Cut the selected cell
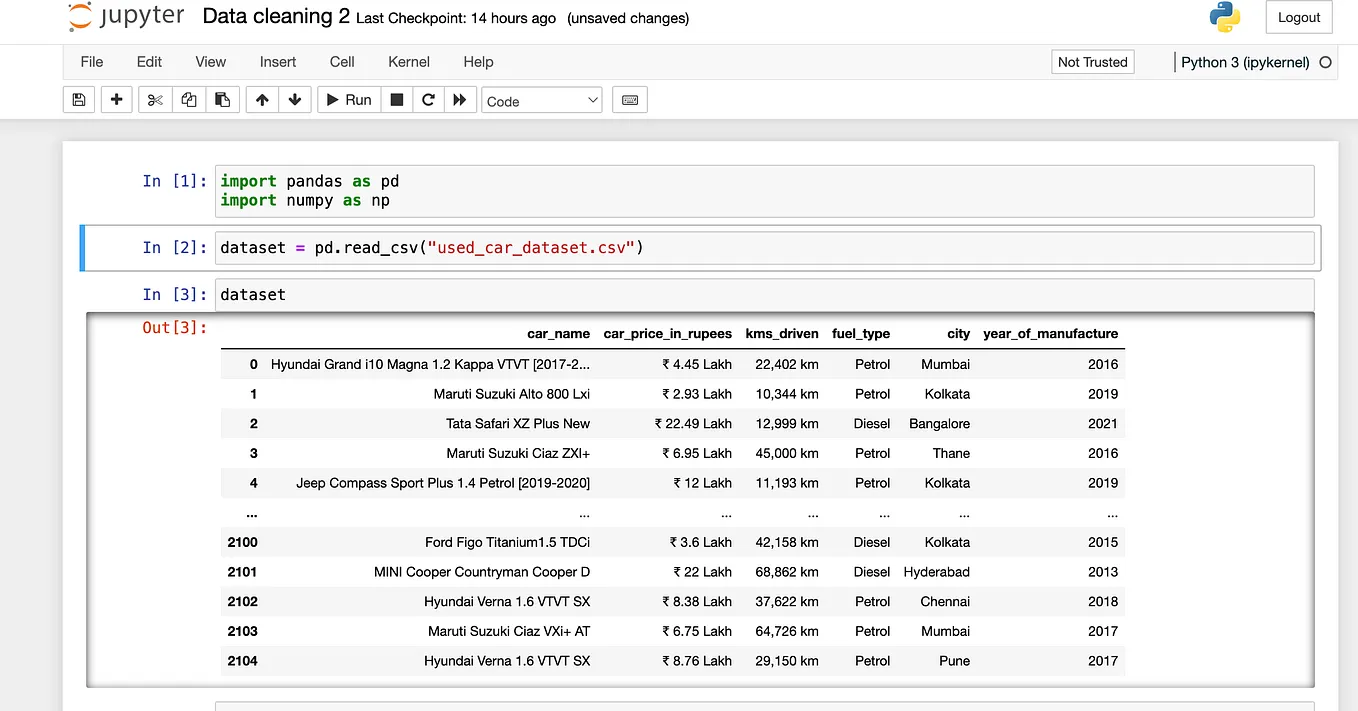 (154, 99)
